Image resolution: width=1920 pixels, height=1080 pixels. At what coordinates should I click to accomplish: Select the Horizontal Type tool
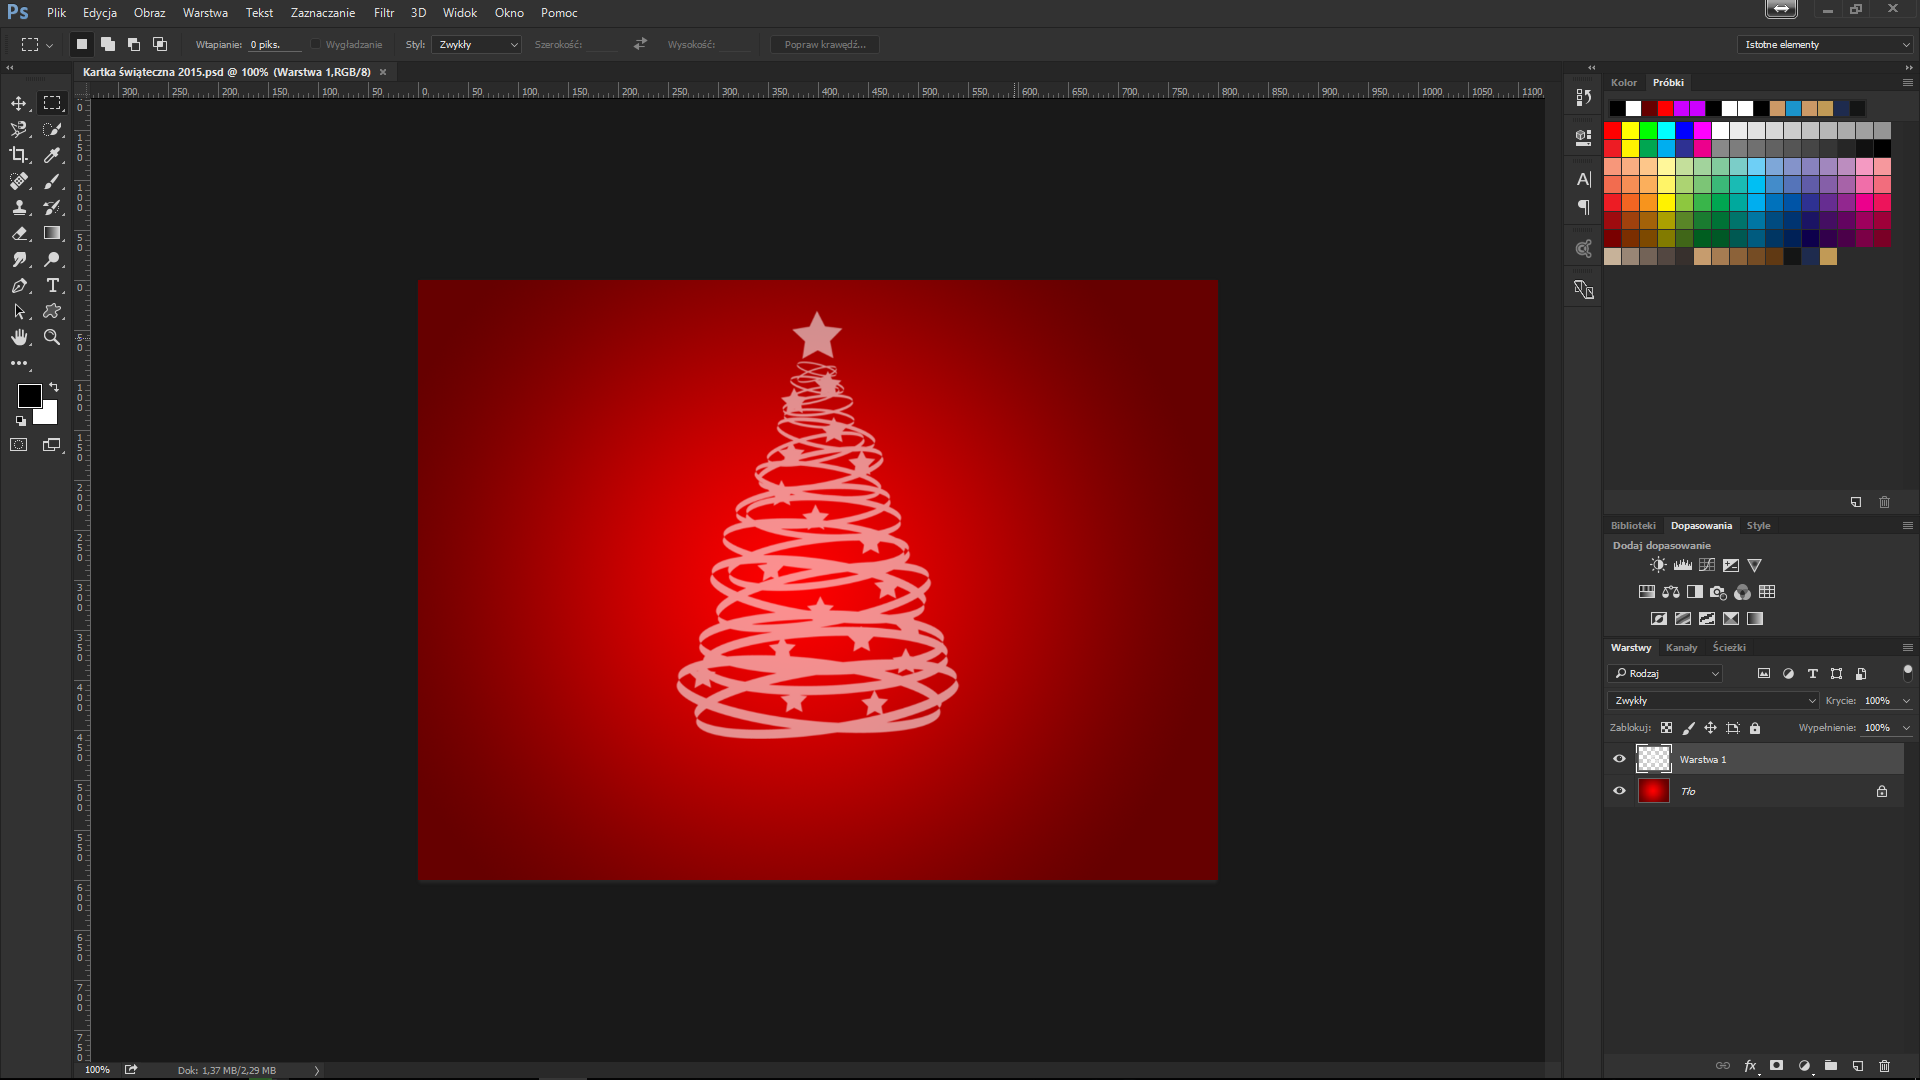coord(53,285)
